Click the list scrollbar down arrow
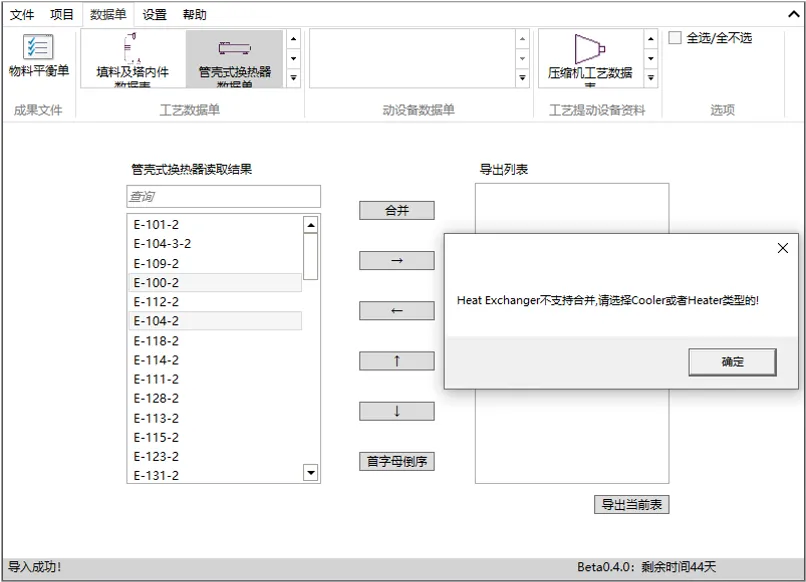 click(310, 472)
